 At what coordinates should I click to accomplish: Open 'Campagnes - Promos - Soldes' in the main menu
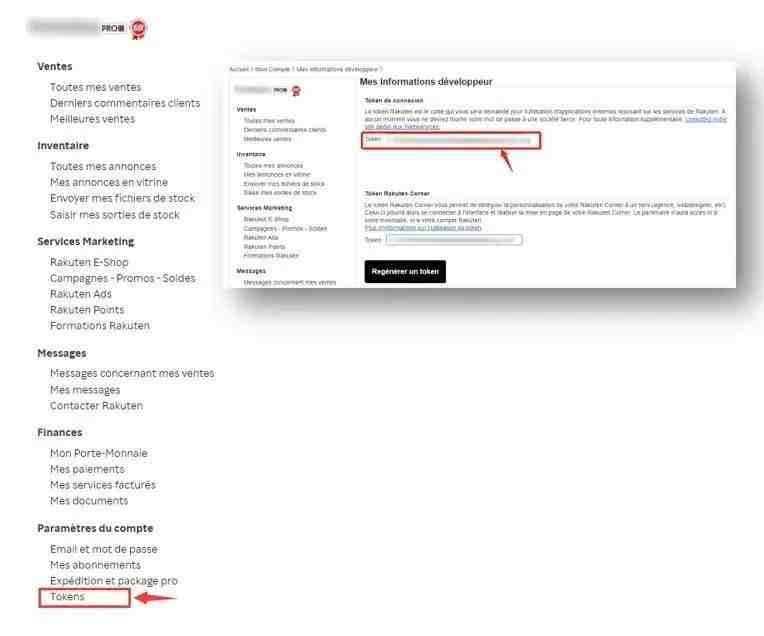(x=122, y=278)
